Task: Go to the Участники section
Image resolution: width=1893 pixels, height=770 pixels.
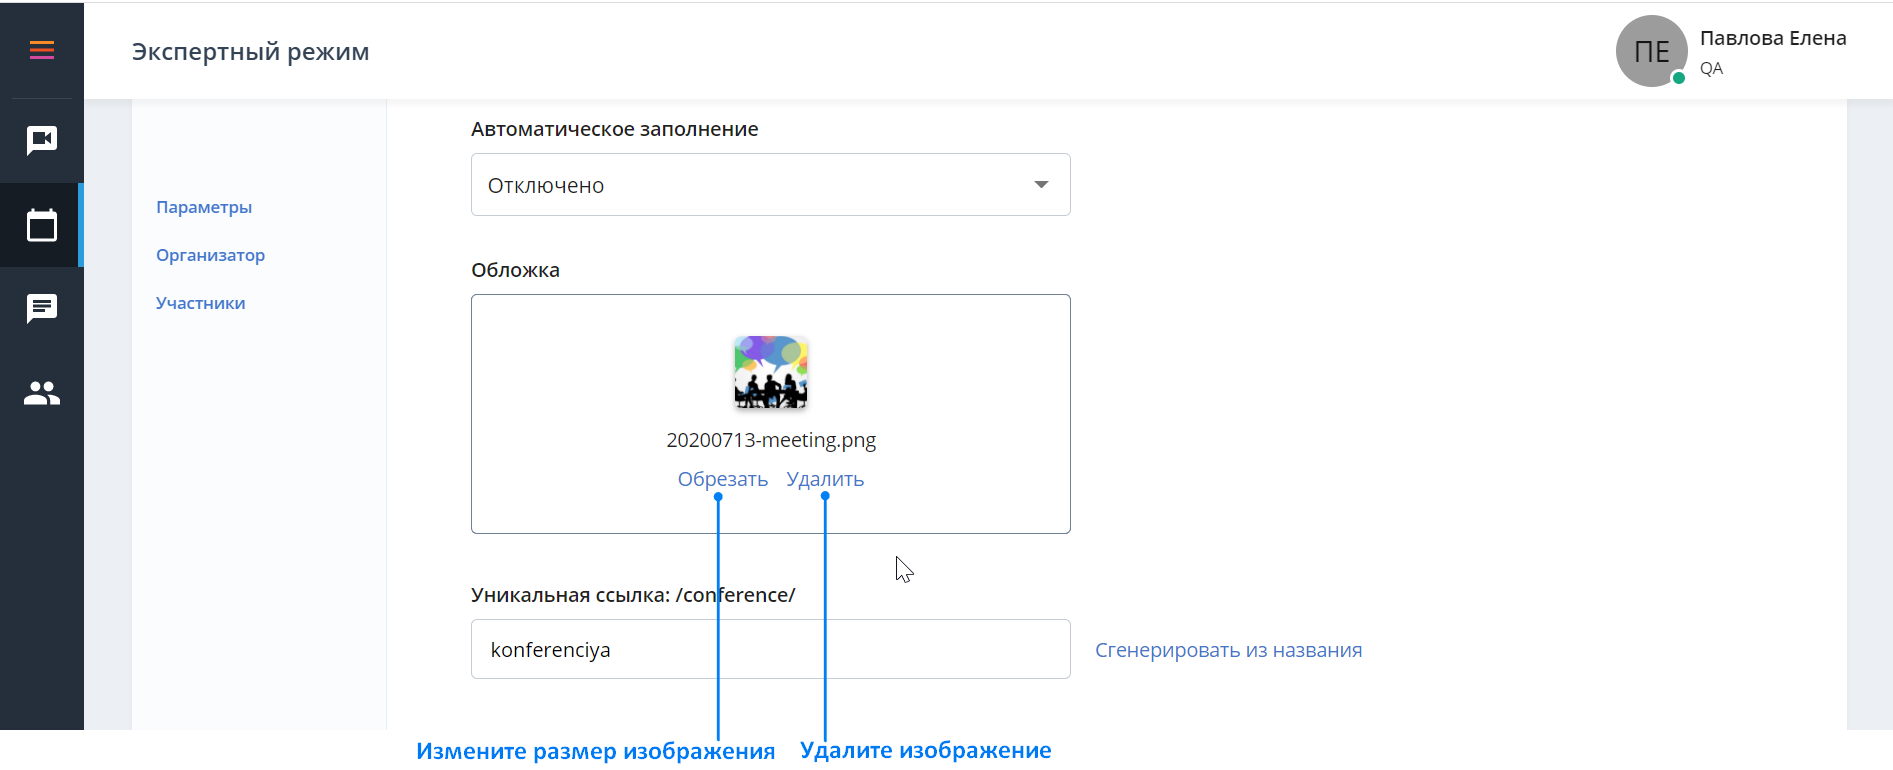Action: click(200, 303)
